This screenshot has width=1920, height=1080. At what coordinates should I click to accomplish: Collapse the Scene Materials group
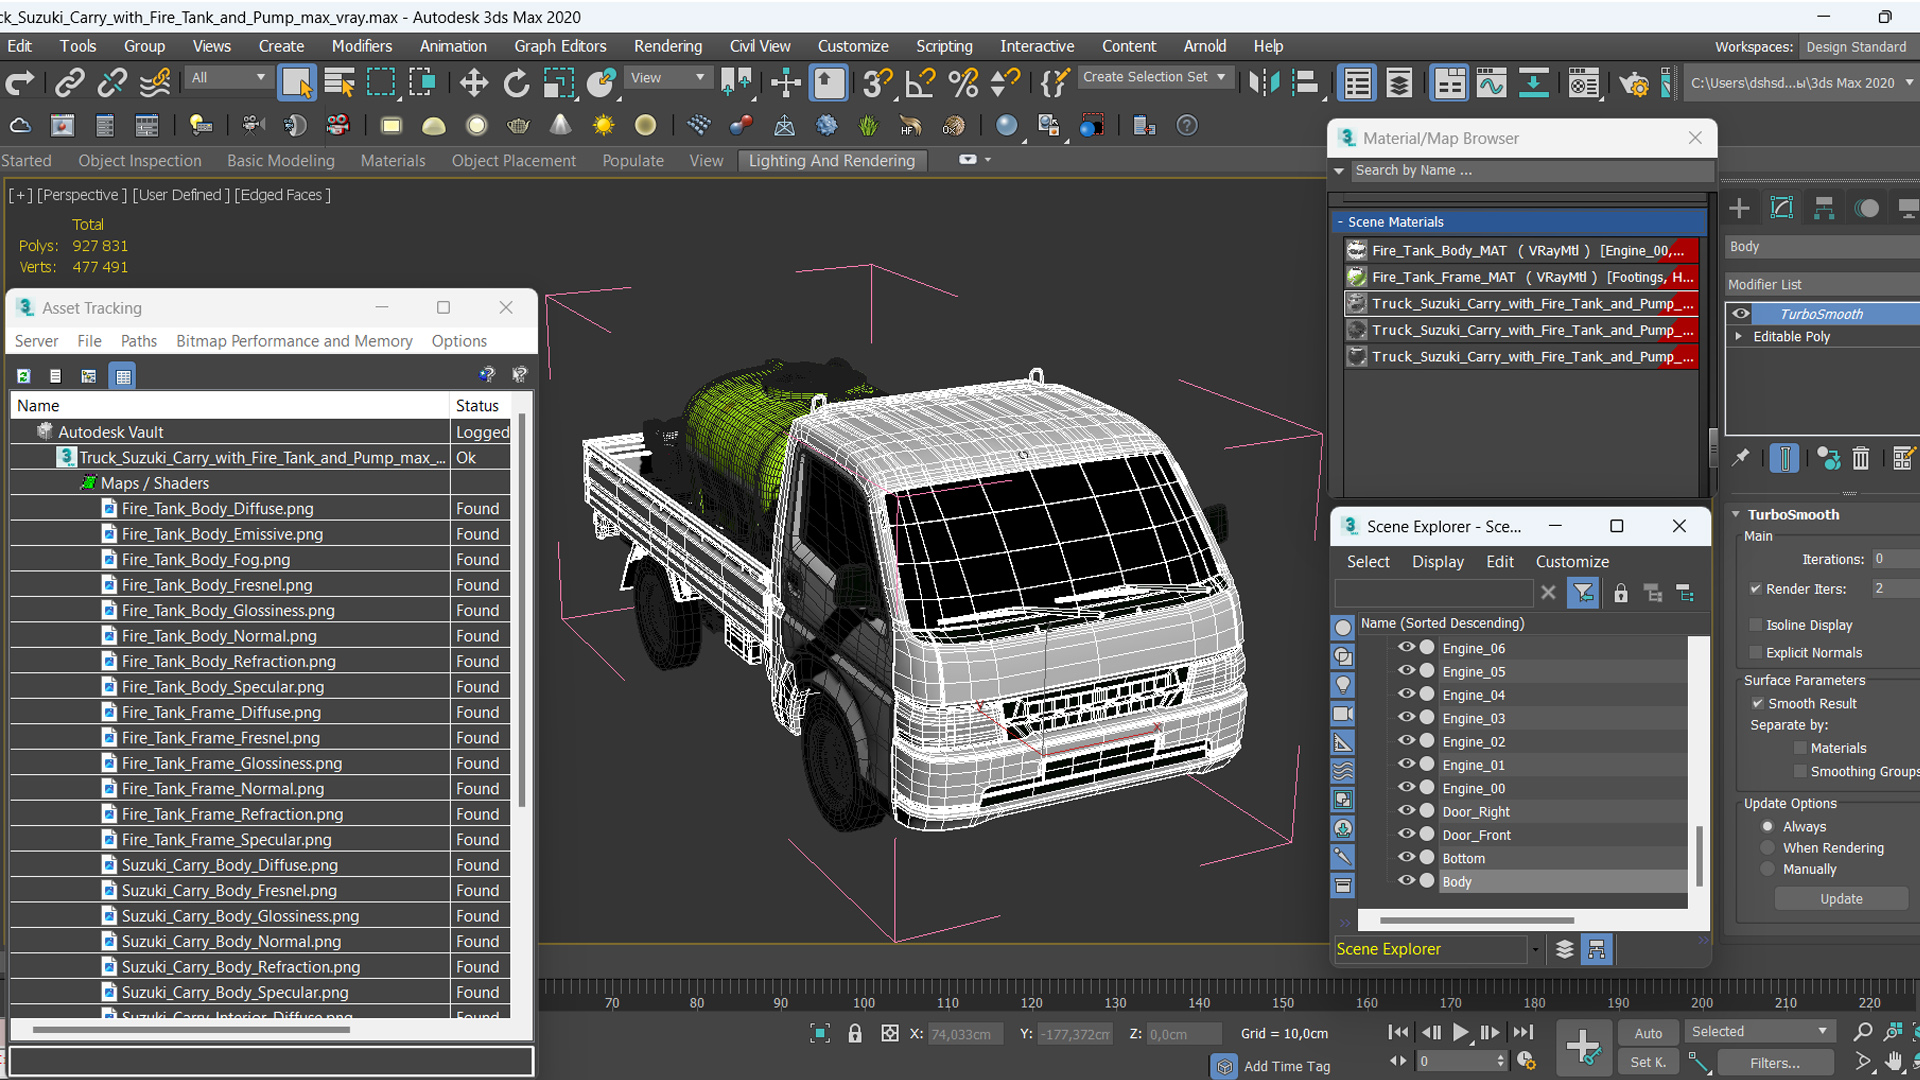click(1341, 222)
